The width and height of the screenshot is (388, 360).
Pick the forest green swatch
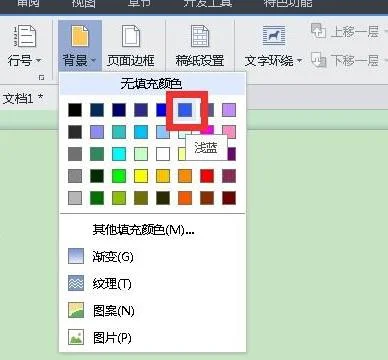(97, 198)
